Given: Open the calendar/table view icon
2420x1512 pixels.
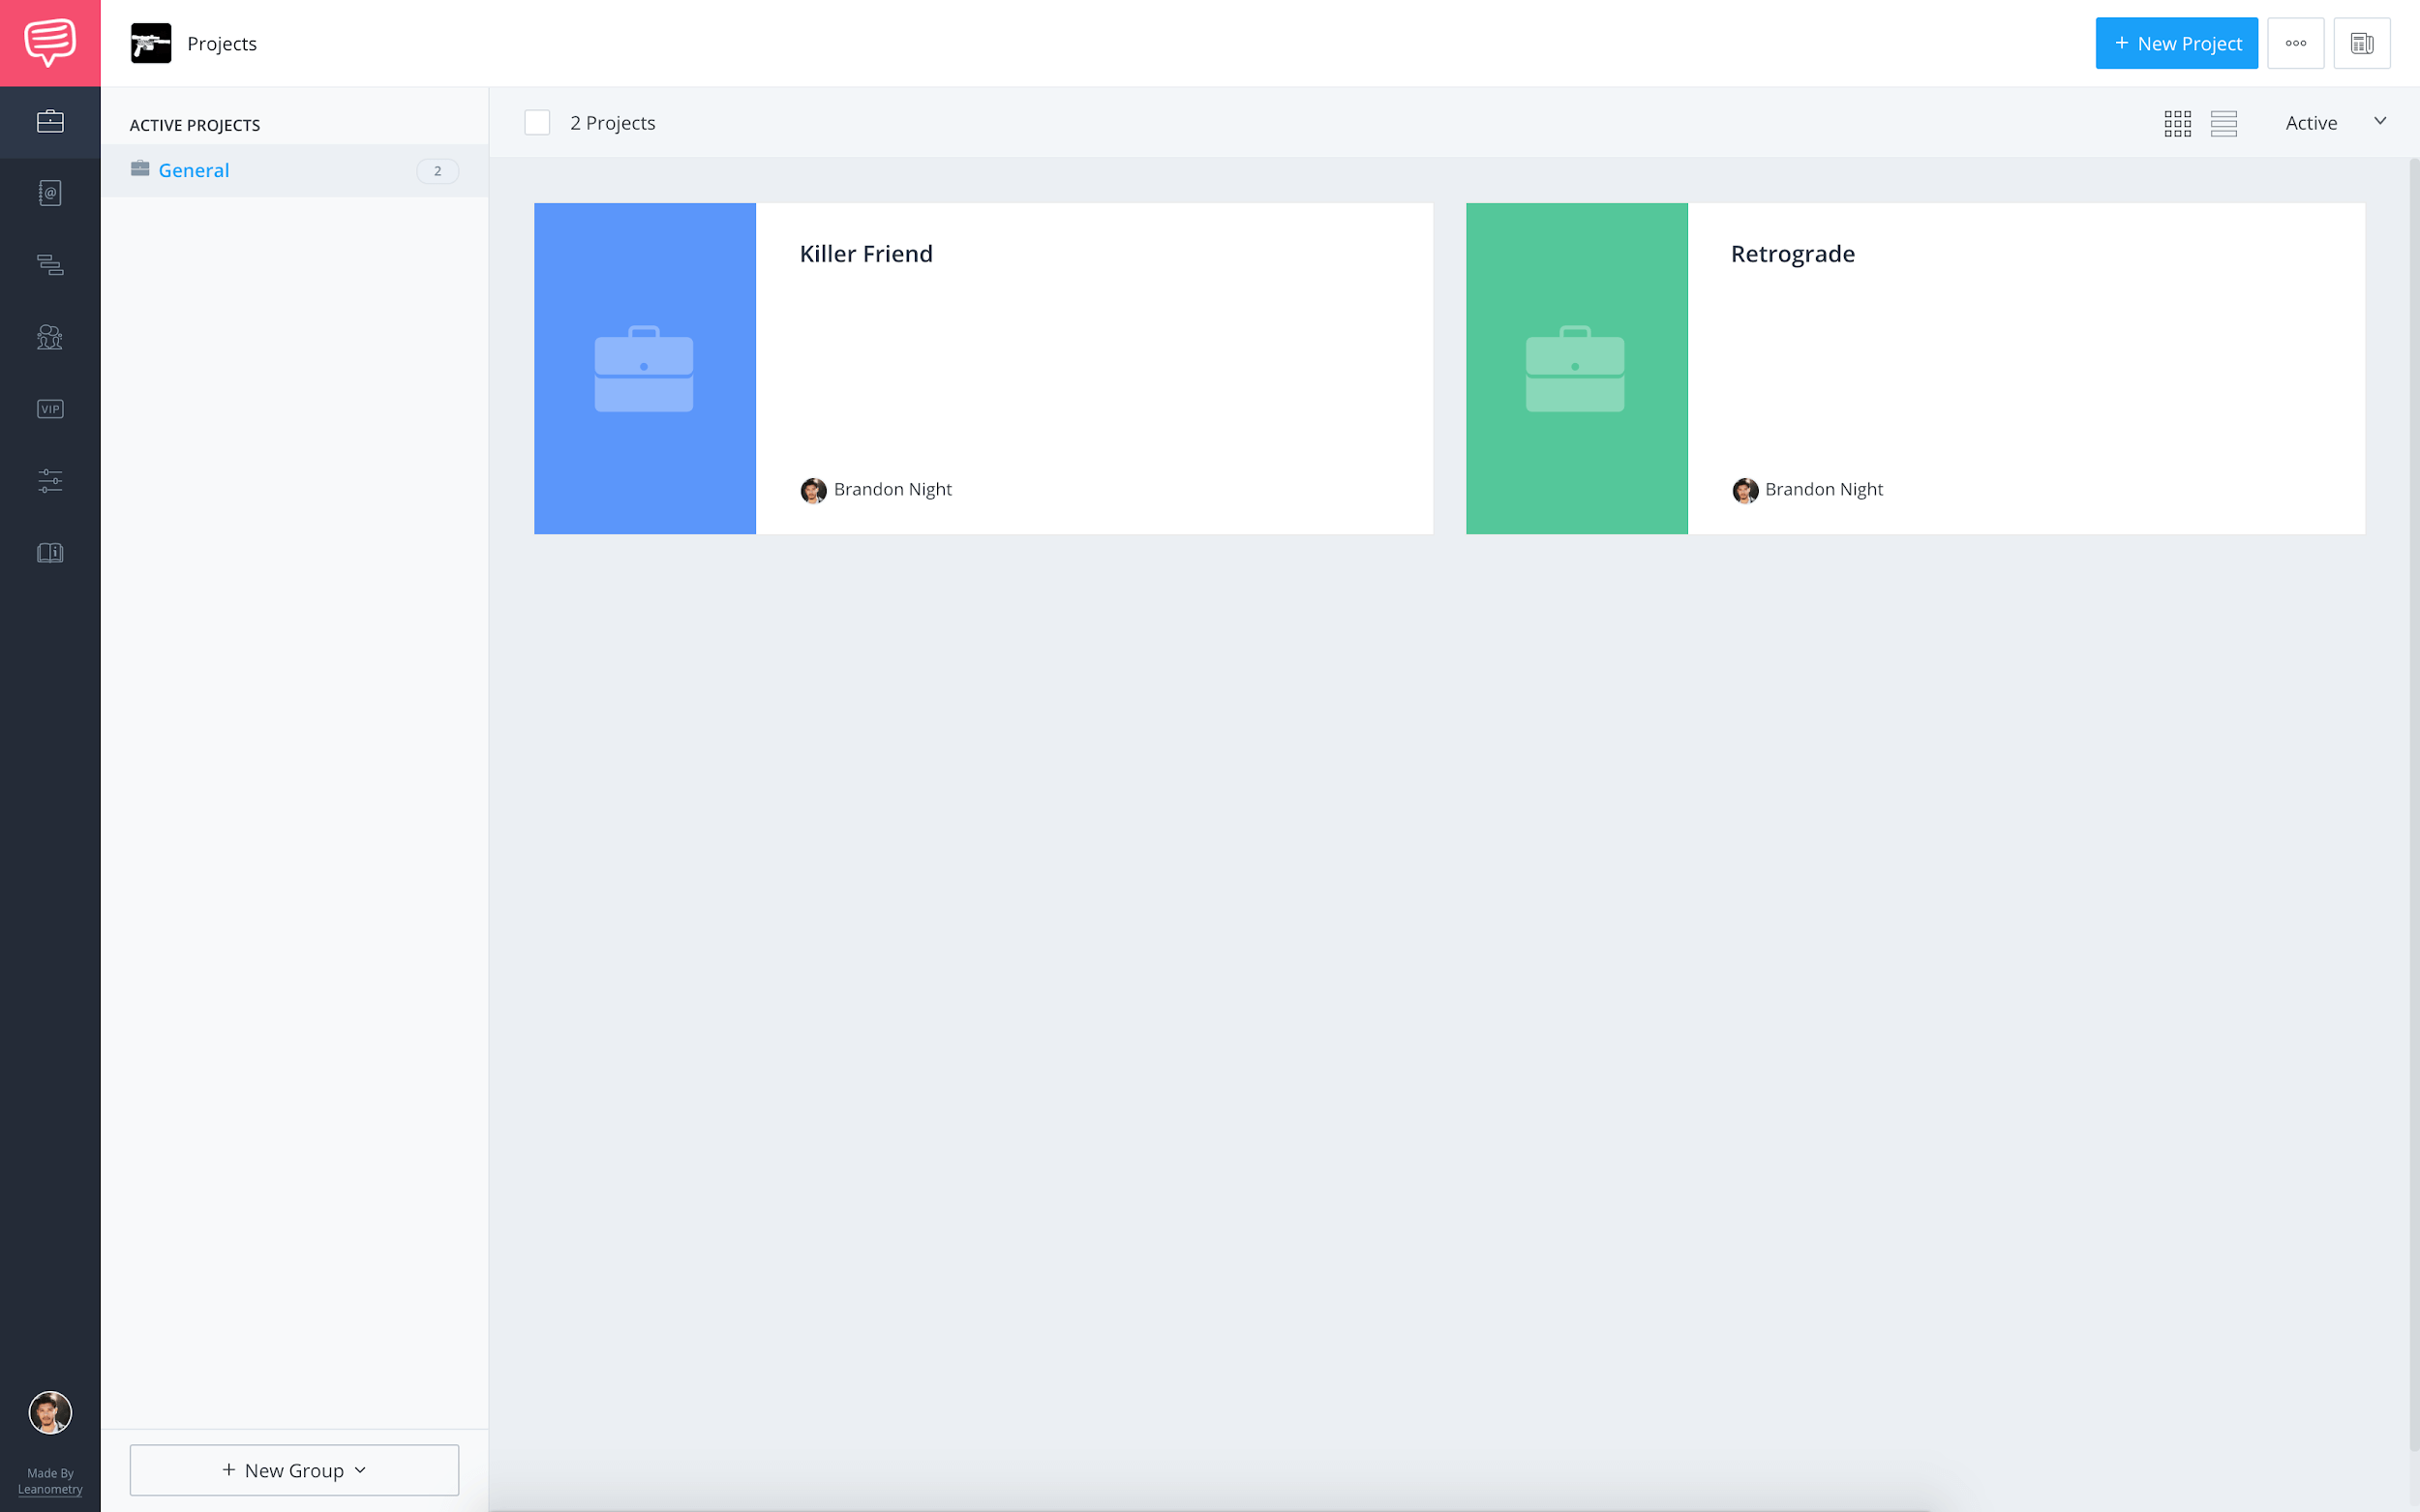Looking at the screenshot, I should coord(2364,44).
